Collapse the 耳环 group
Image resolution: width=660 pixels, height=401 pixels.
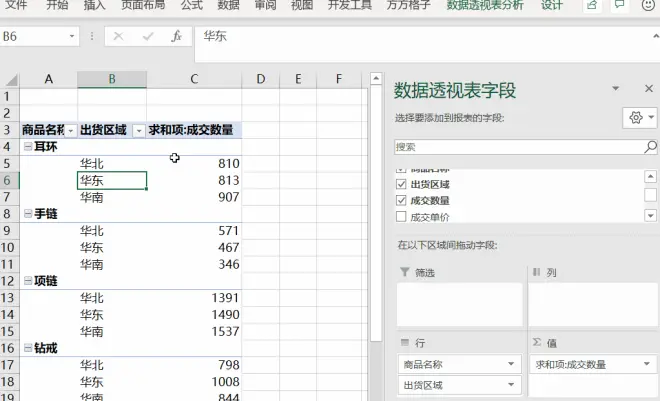click(x=28, y=146)
